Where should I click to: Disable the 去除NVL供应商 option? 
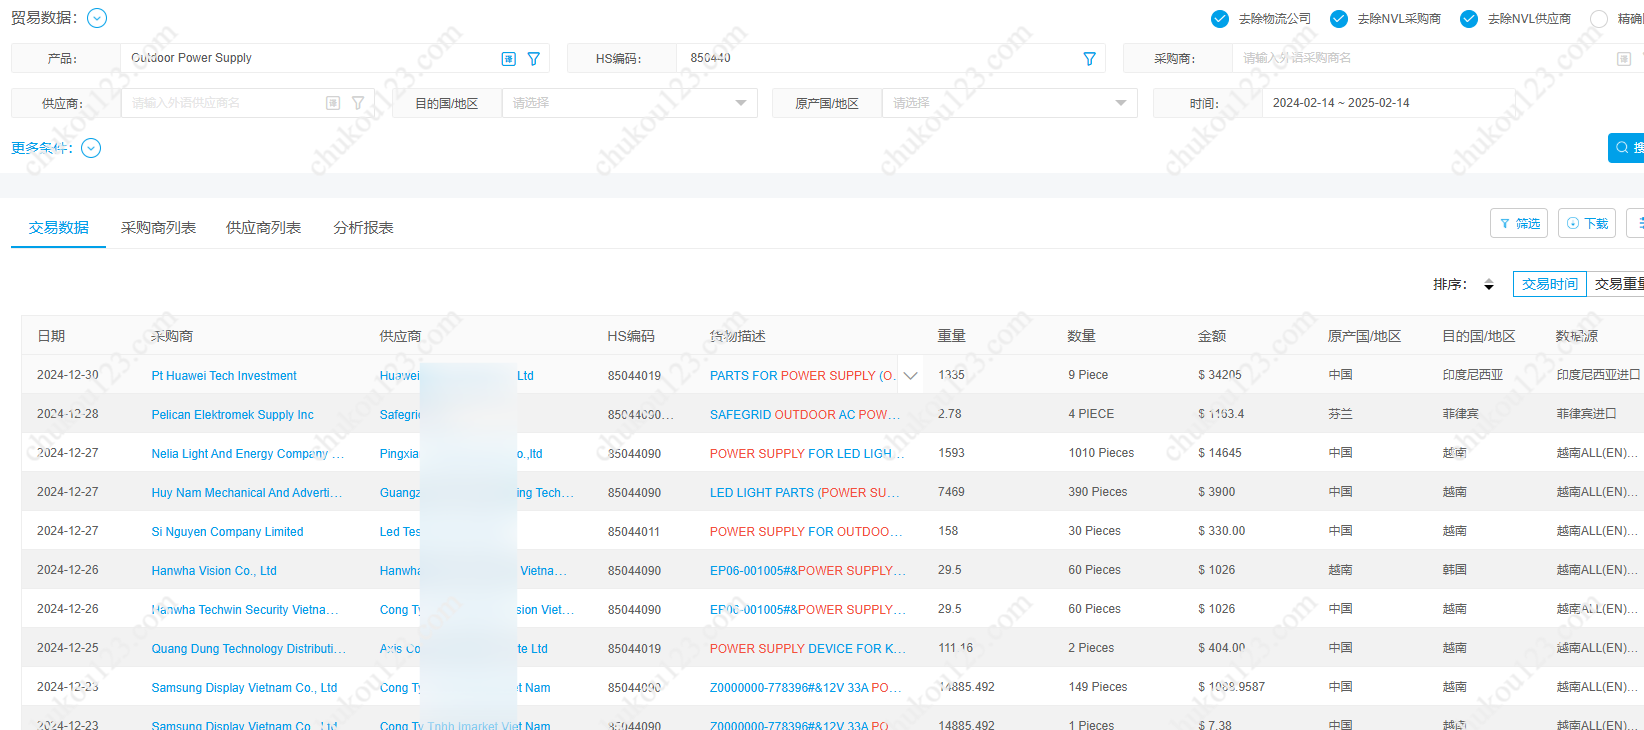(x=1468, y=19)
